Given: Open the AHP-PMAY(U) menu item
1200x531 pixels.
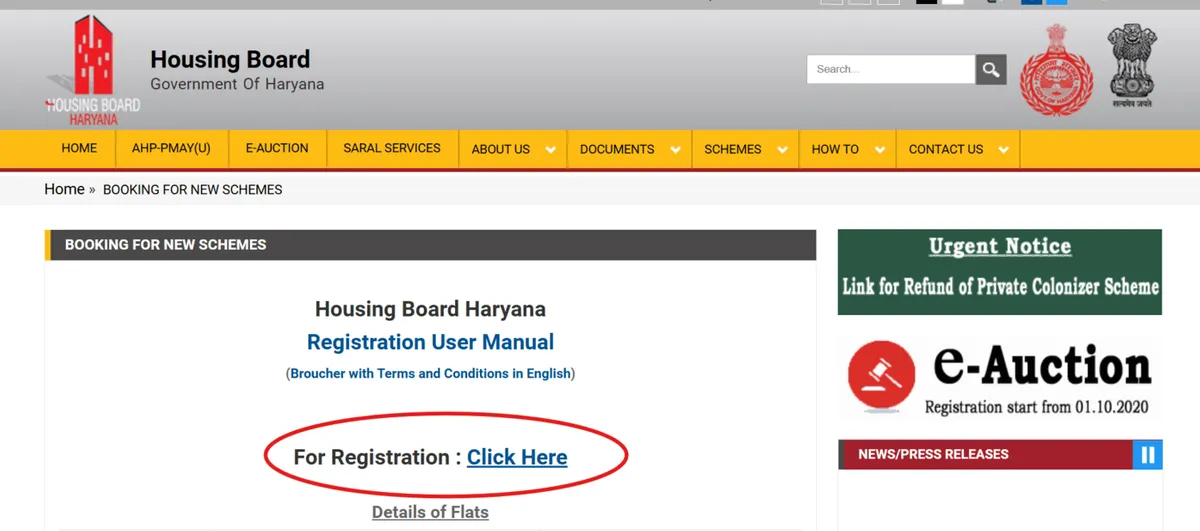Looking at the screenshot, I should pos(171,148).
